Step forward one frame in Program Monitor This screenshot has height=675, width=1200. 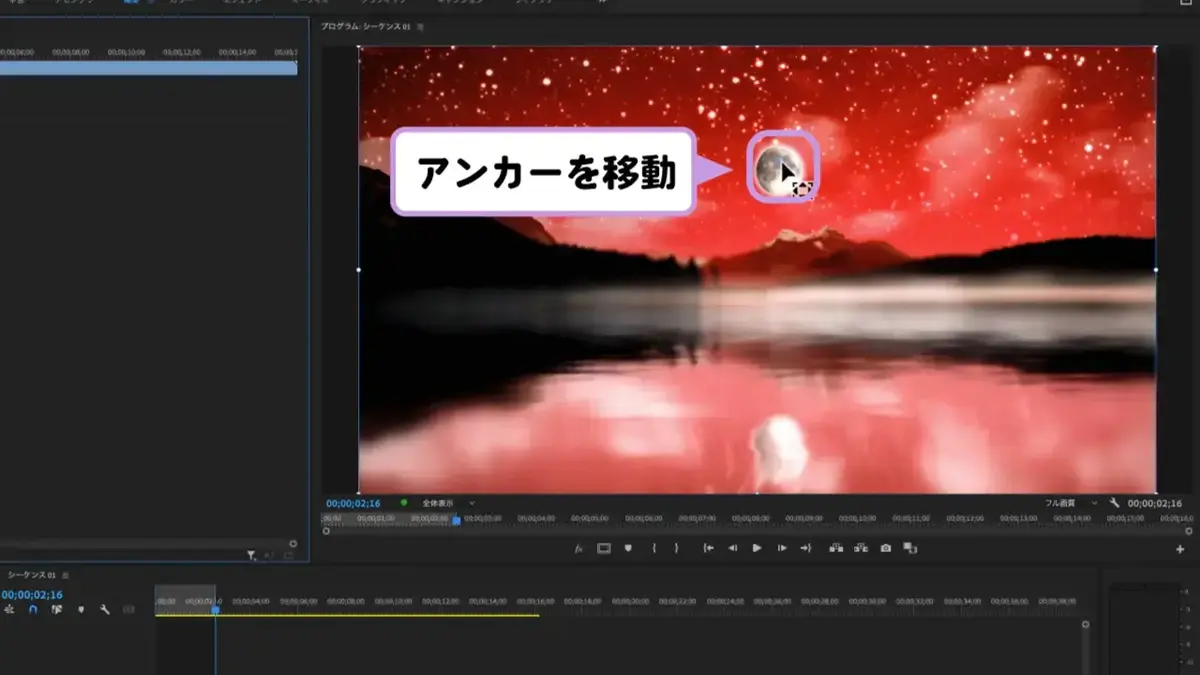(782, 548)
